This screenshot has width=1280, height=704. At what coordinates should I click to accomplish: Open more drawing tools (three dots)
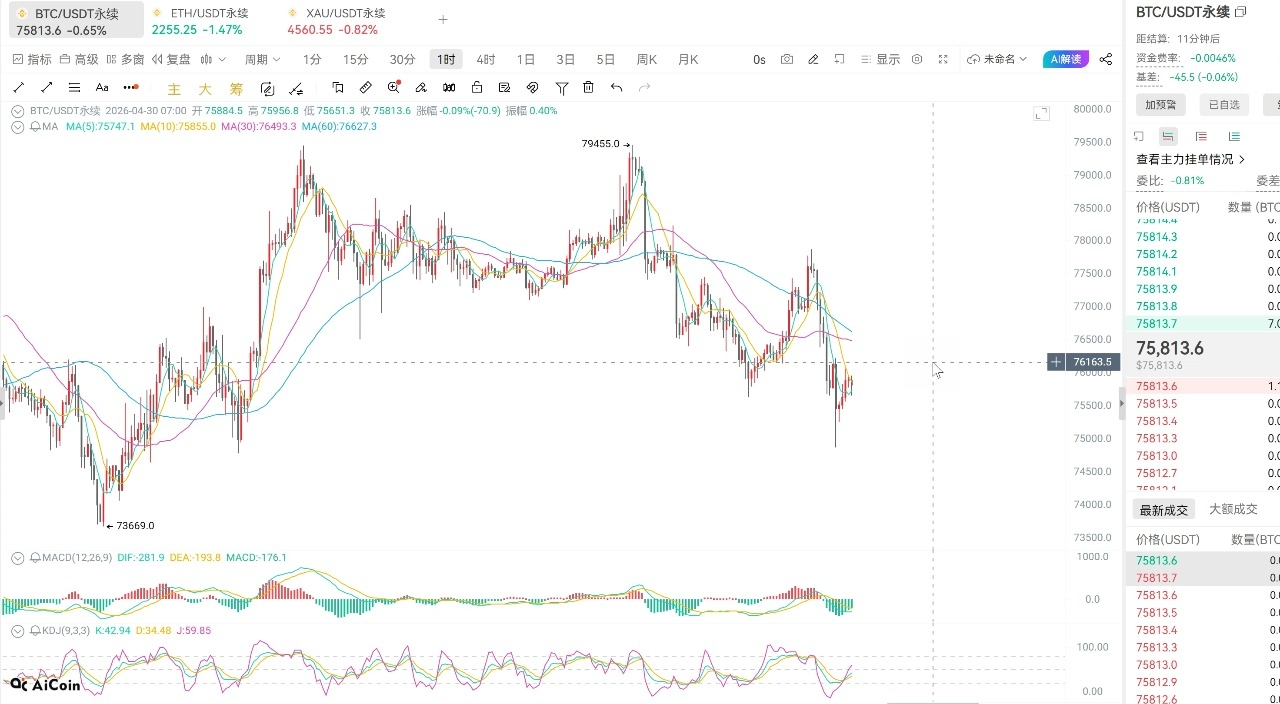coord(131,88)
